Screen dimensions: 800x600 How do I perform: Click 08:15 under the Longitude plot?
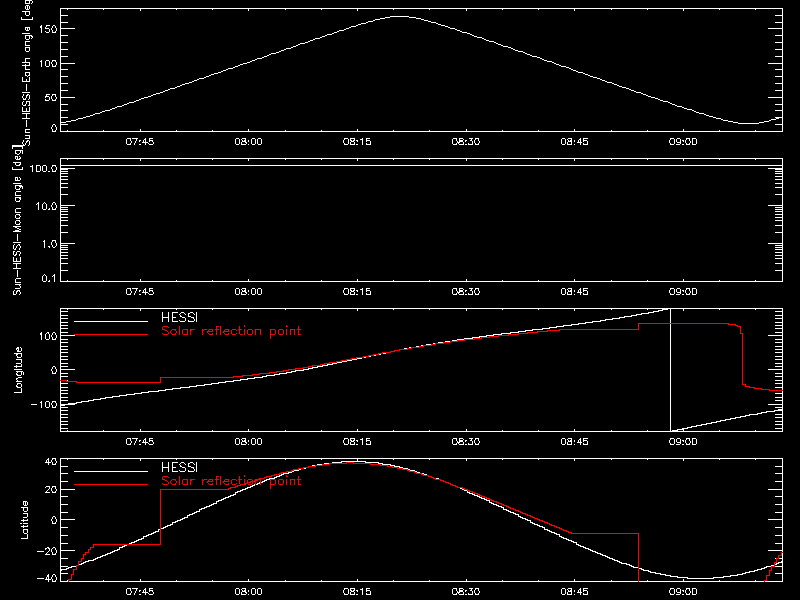pyautogui.click(x=357, y=442)
